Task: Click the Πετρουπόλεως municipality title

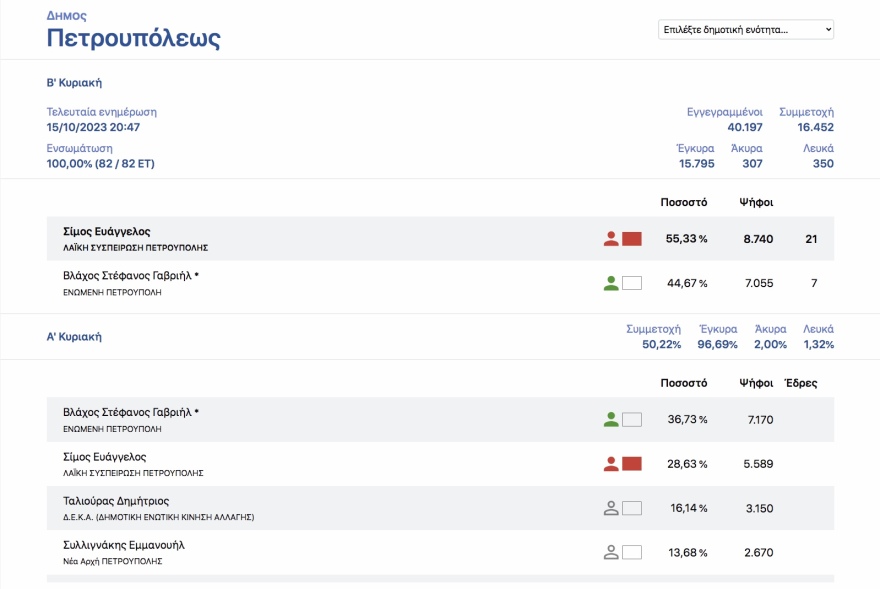Action: pos(133,39)
